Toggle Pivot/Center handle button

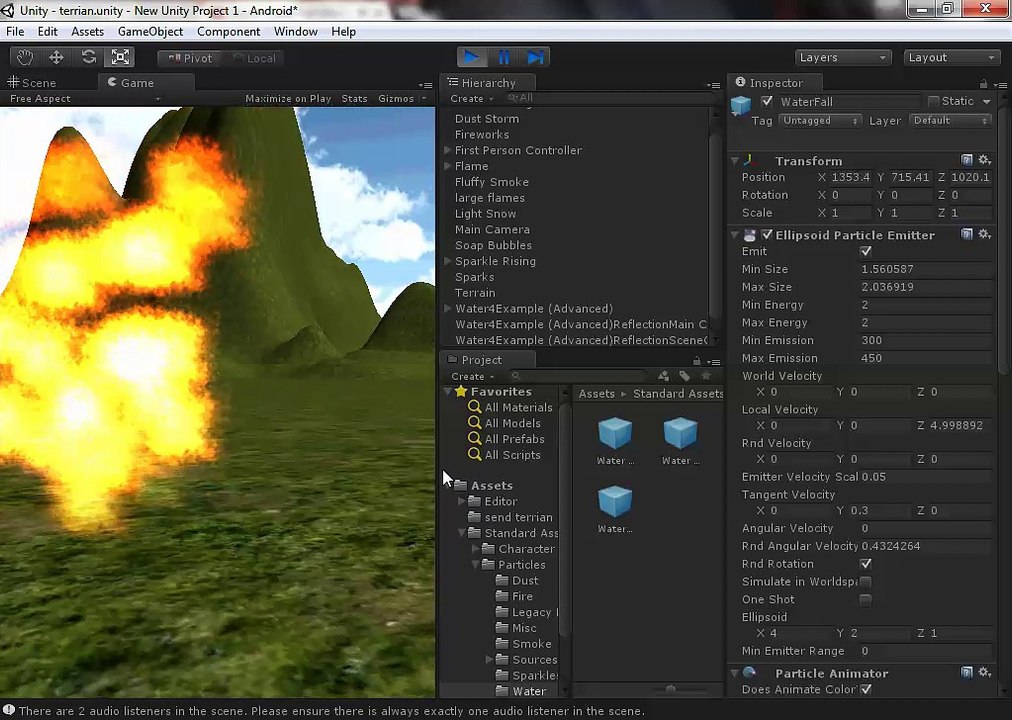[190, 58]
